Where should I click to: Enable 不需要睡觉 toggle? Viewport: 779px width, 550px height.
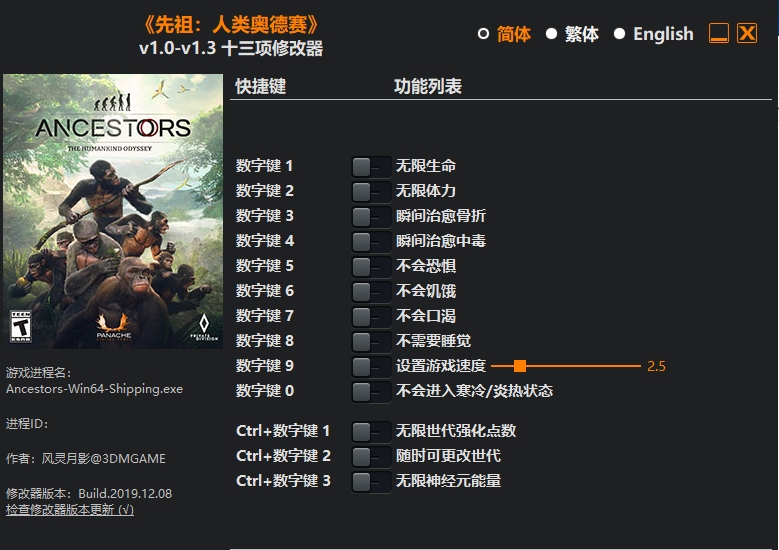pyautogui.click(x=371, y=342)
